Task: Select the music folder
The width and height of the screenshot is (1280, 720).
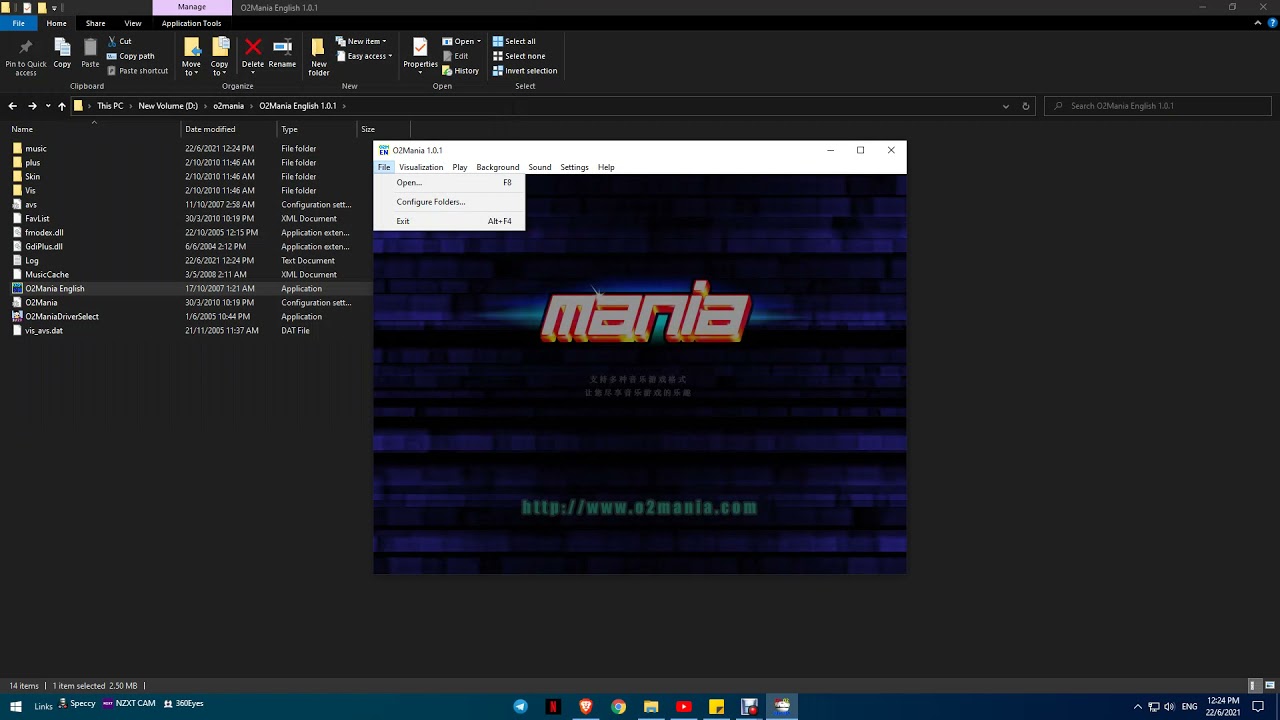Action: [x=36, y=148]
